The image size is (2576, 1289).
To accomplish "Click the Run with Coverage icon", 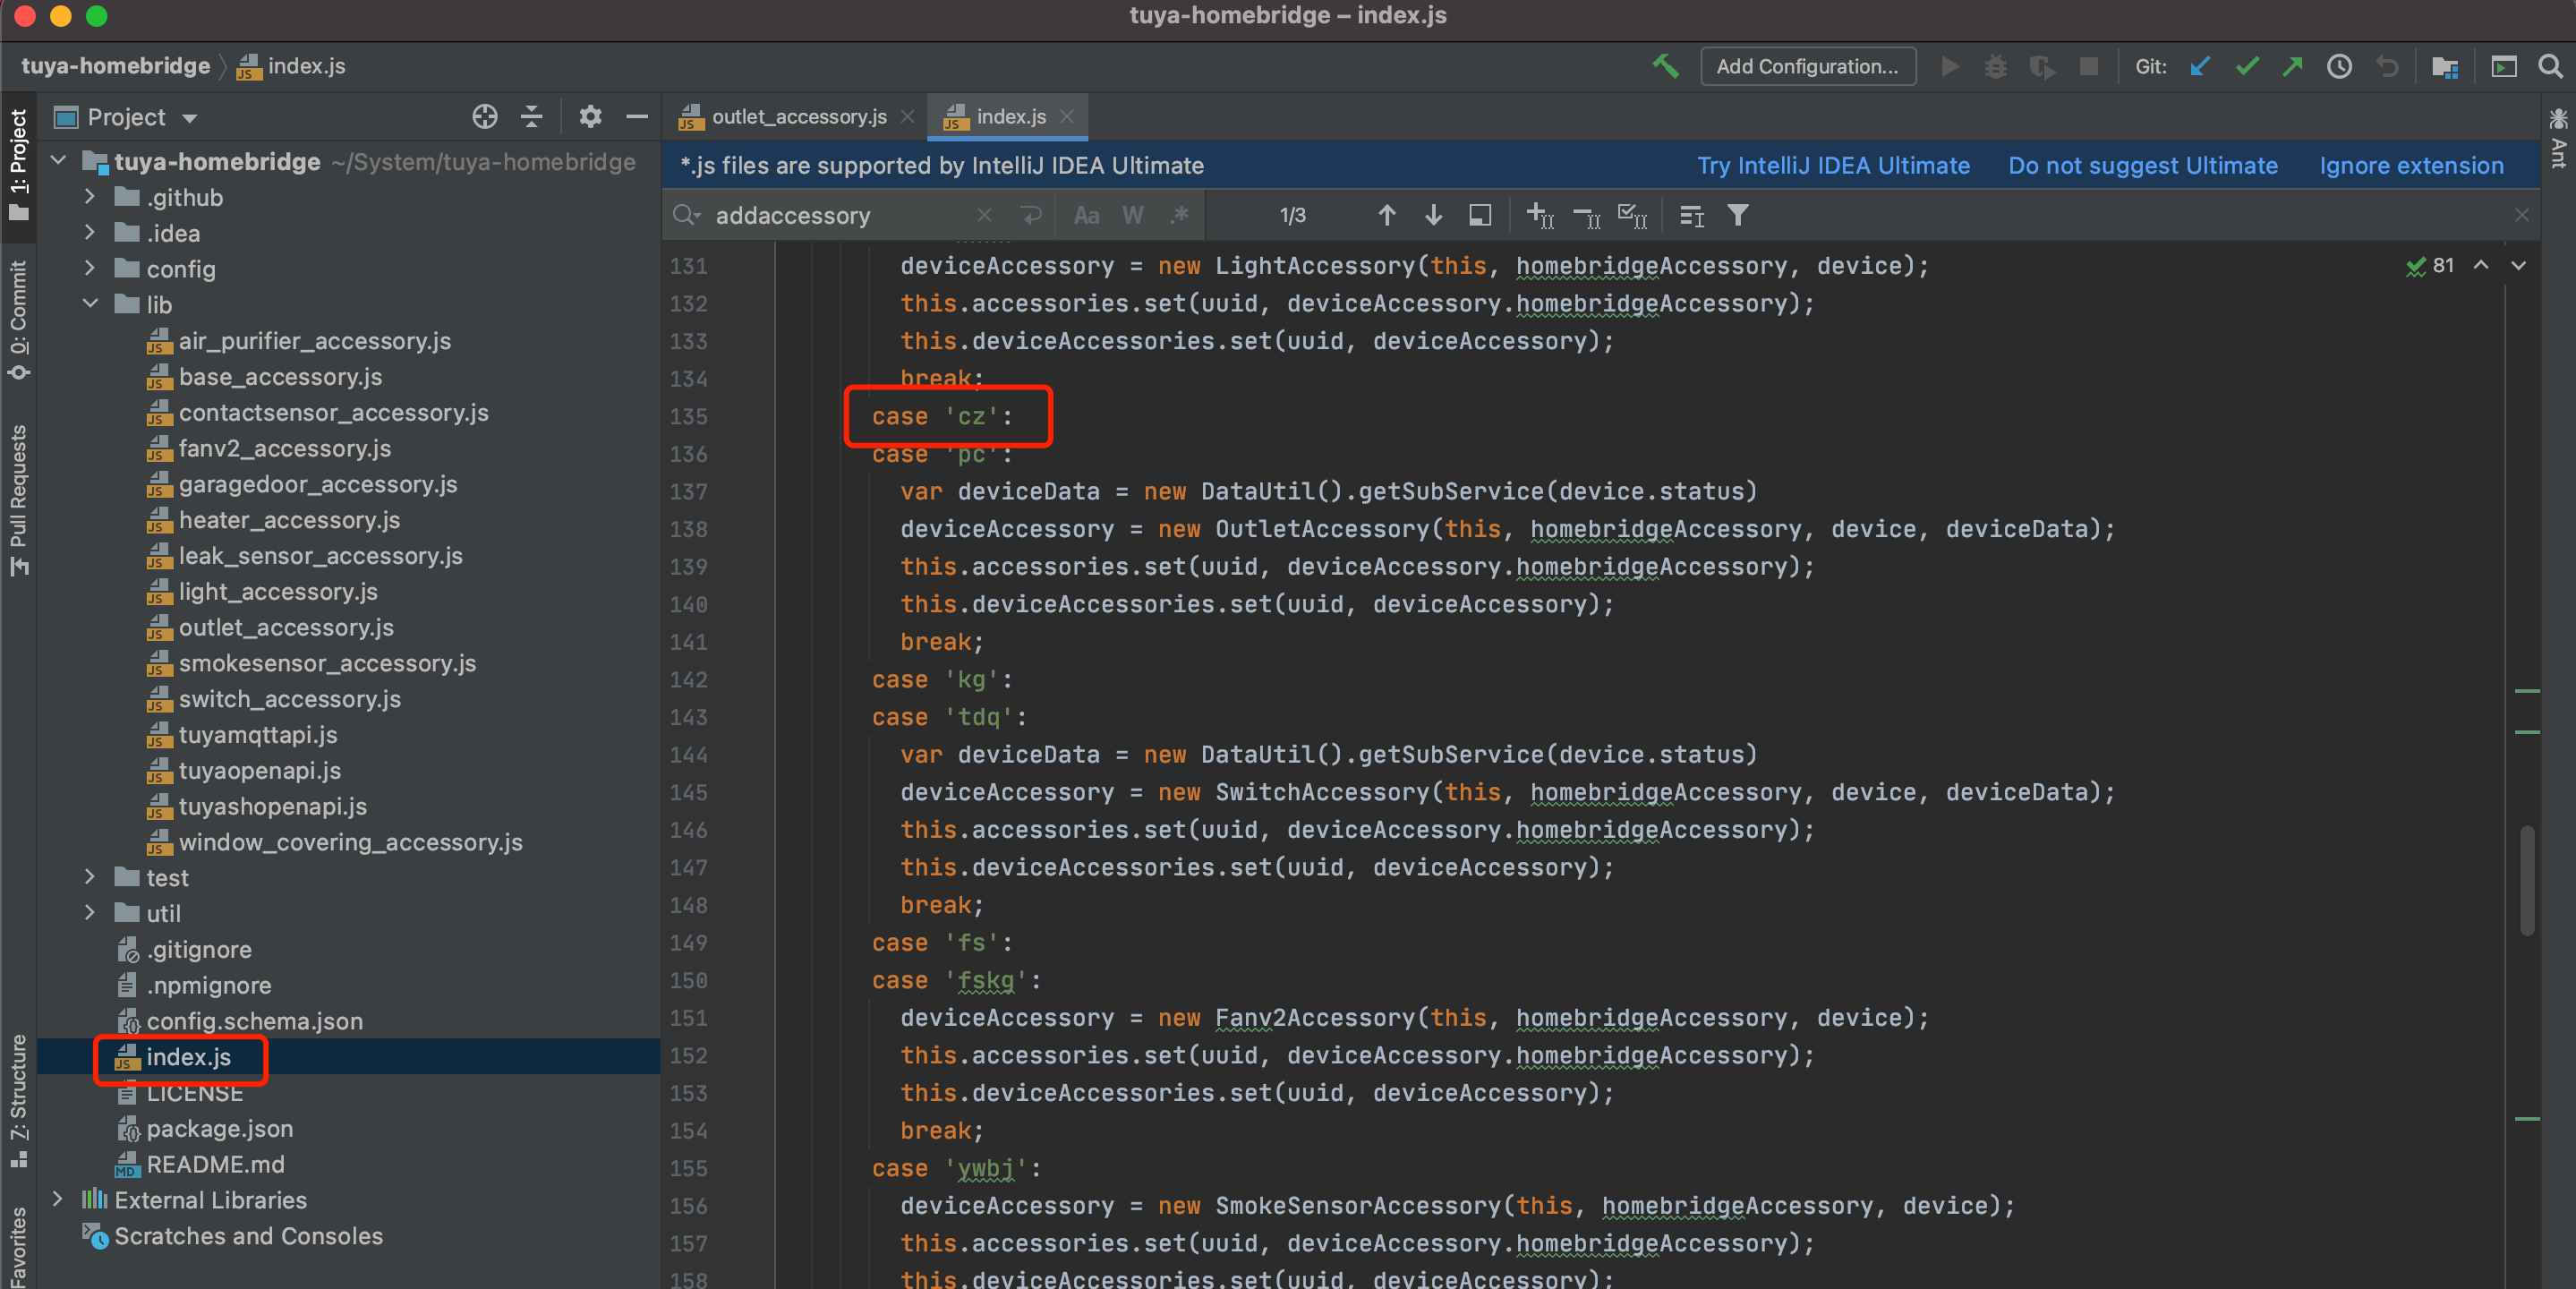I will (x=2041, y=66).
